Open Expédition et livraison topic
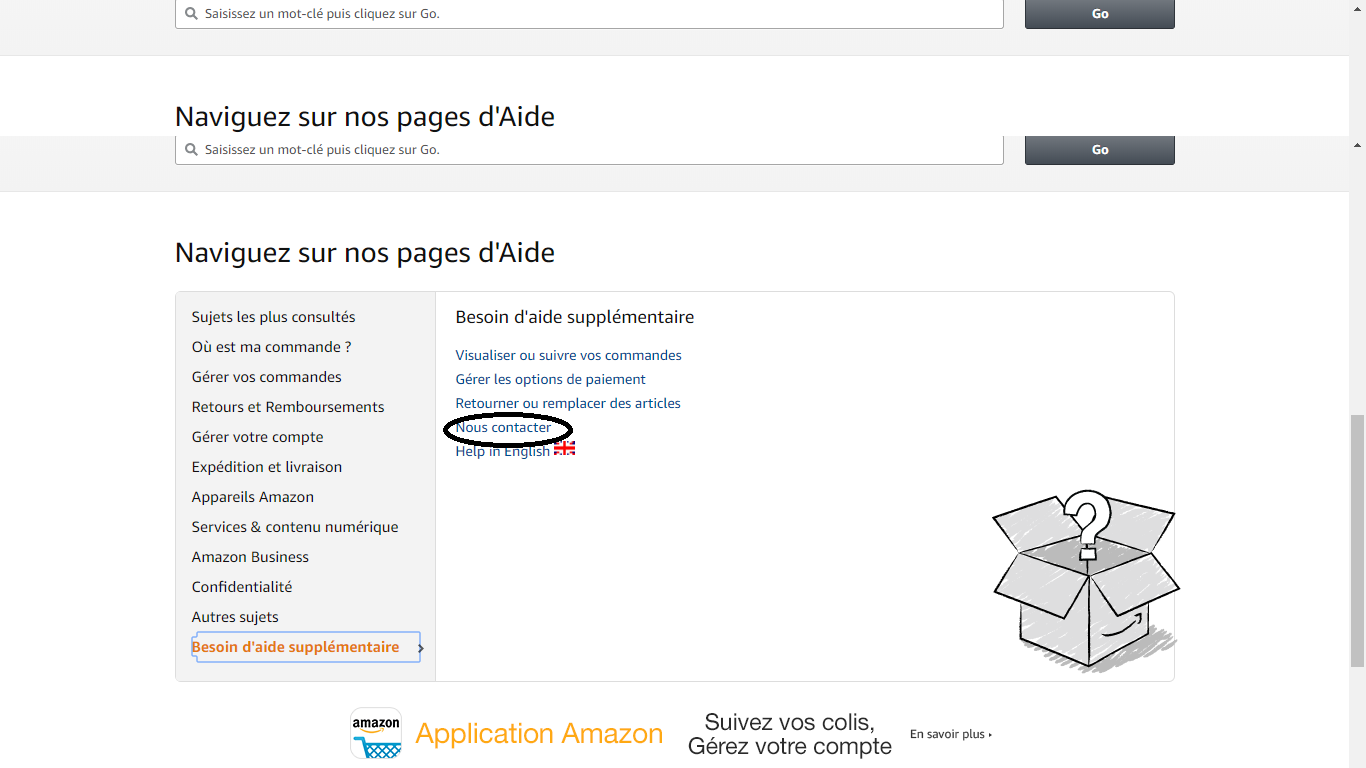The width and height of the screenshot is (1366, 768). (x=267, y=467)
